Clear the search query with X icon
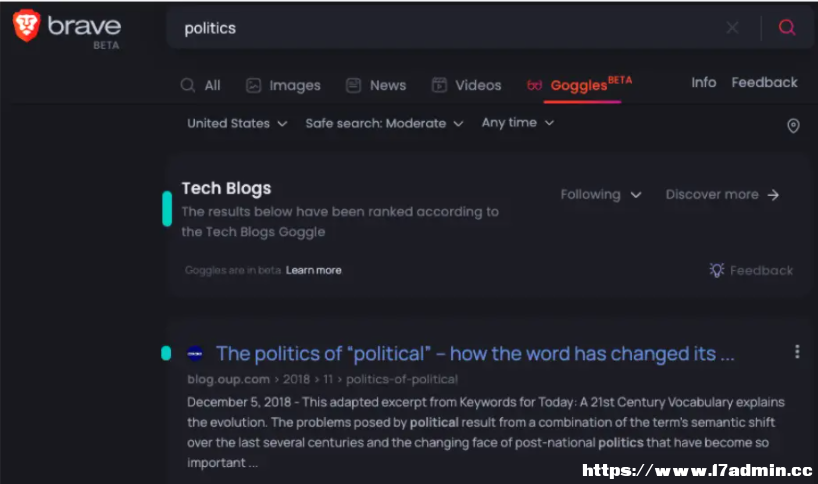 tap(732, 28)
